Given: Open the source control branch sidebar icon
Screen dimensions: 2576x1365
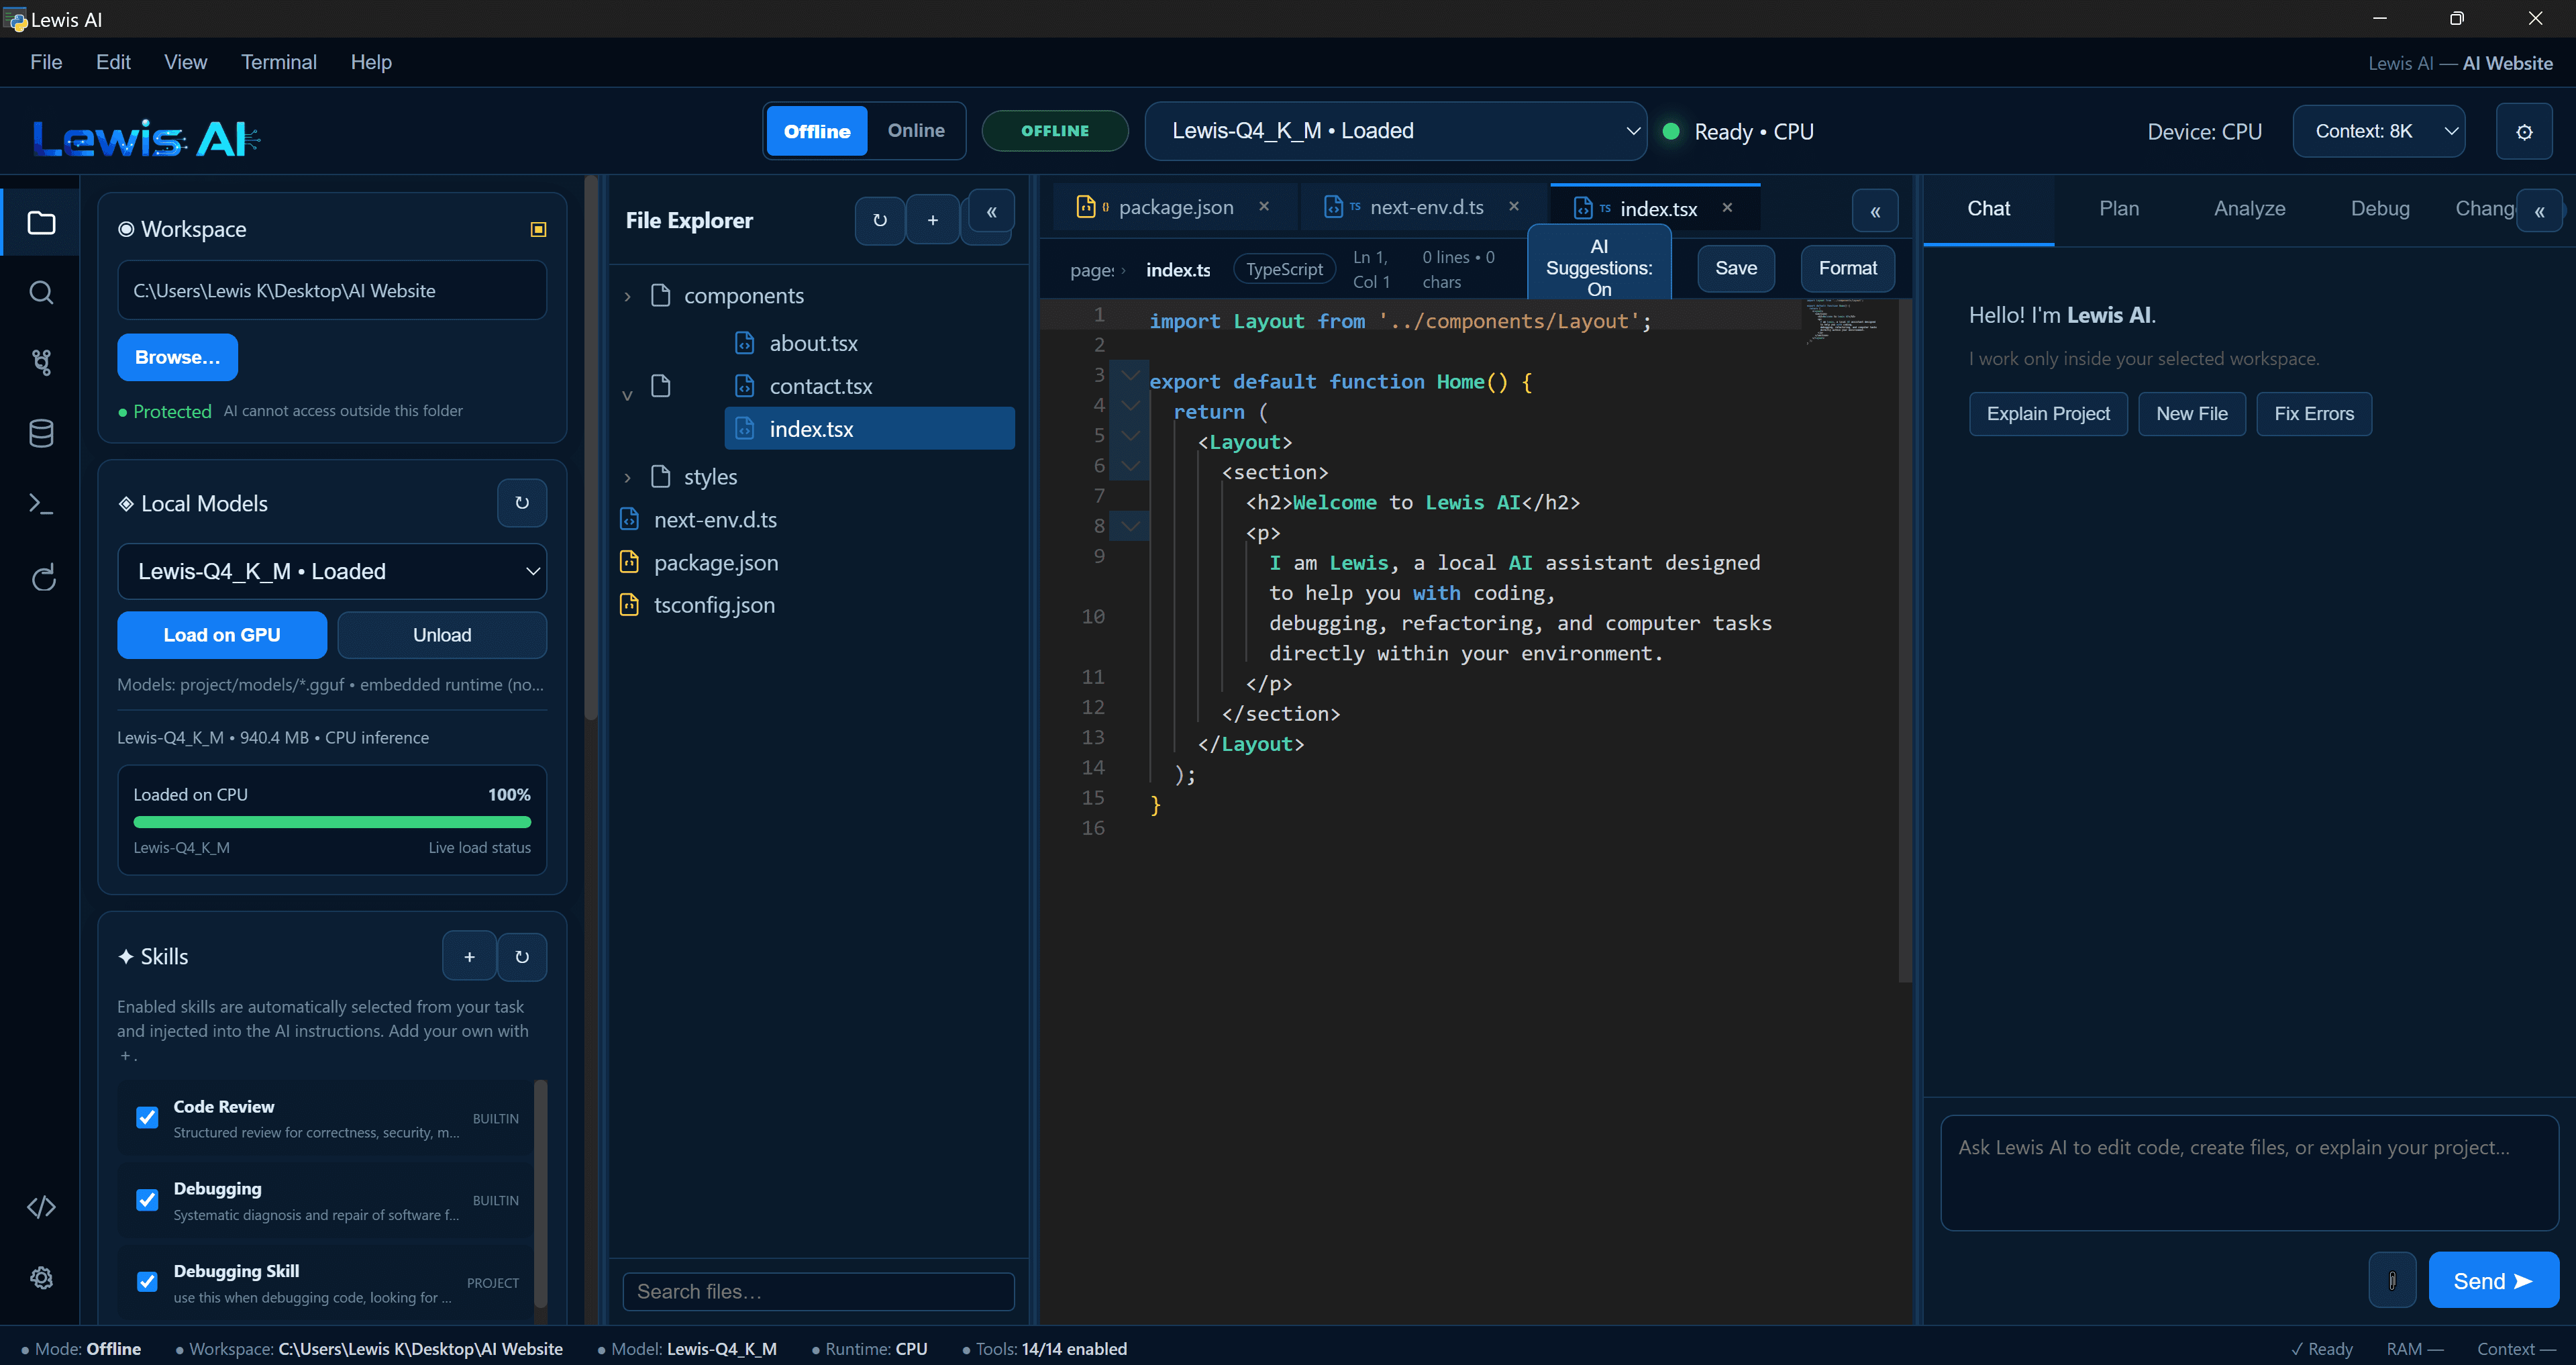Looking at the screenshot, I should pos(41,362).
